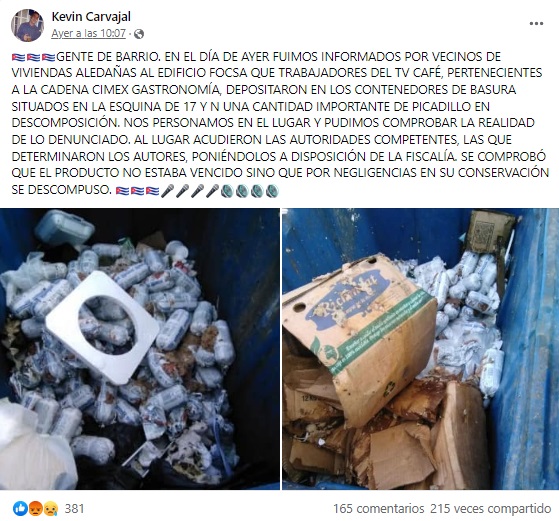Click the first microphone emoji at end of post
This screenshot has width=559, height=521.
[167, 190]
